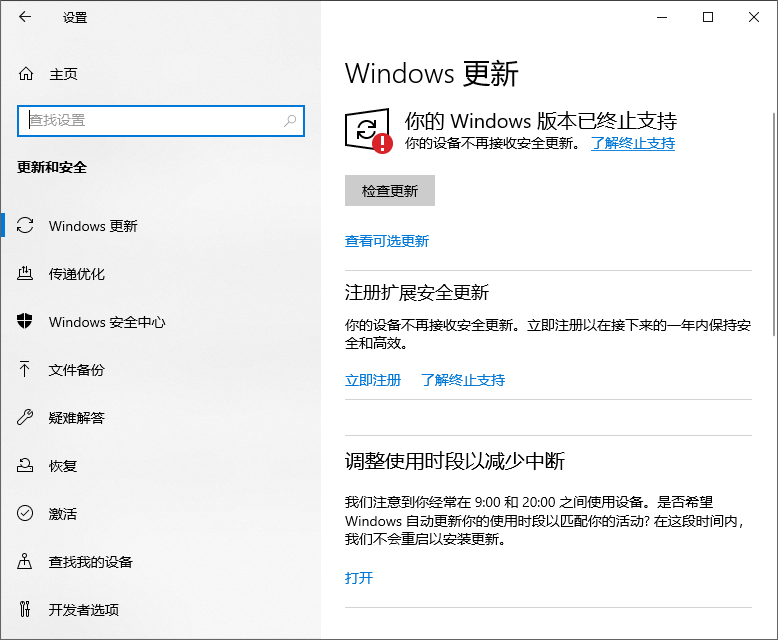This screenshot has height=640, width=778.
Task: Click the 查找我的设备 locator icon
Action: point(25,561)
